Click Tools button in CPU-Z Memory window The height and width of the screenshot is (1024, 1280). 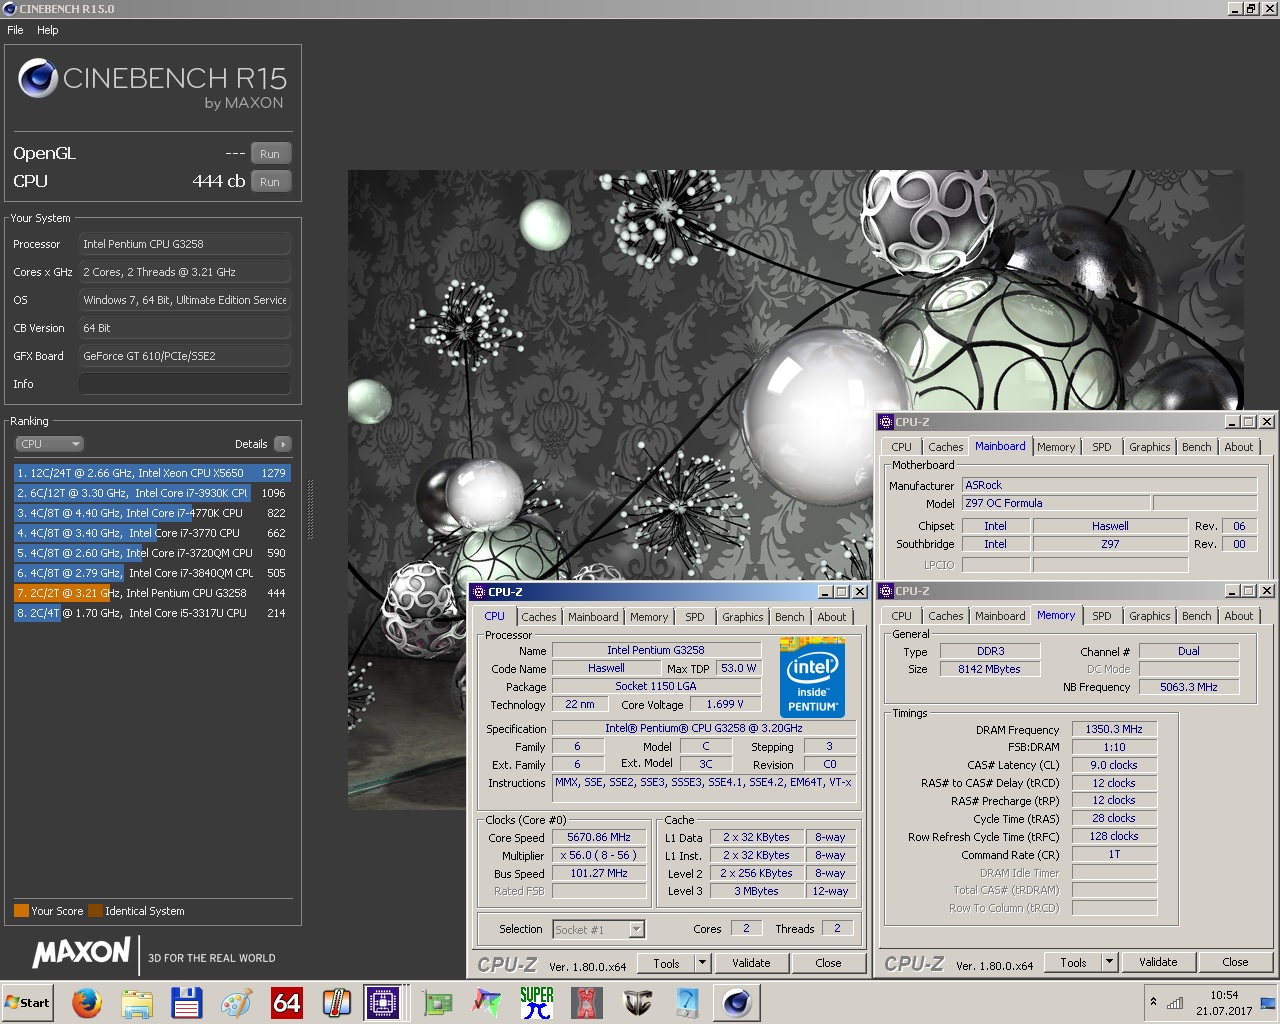coord(1073,962)
